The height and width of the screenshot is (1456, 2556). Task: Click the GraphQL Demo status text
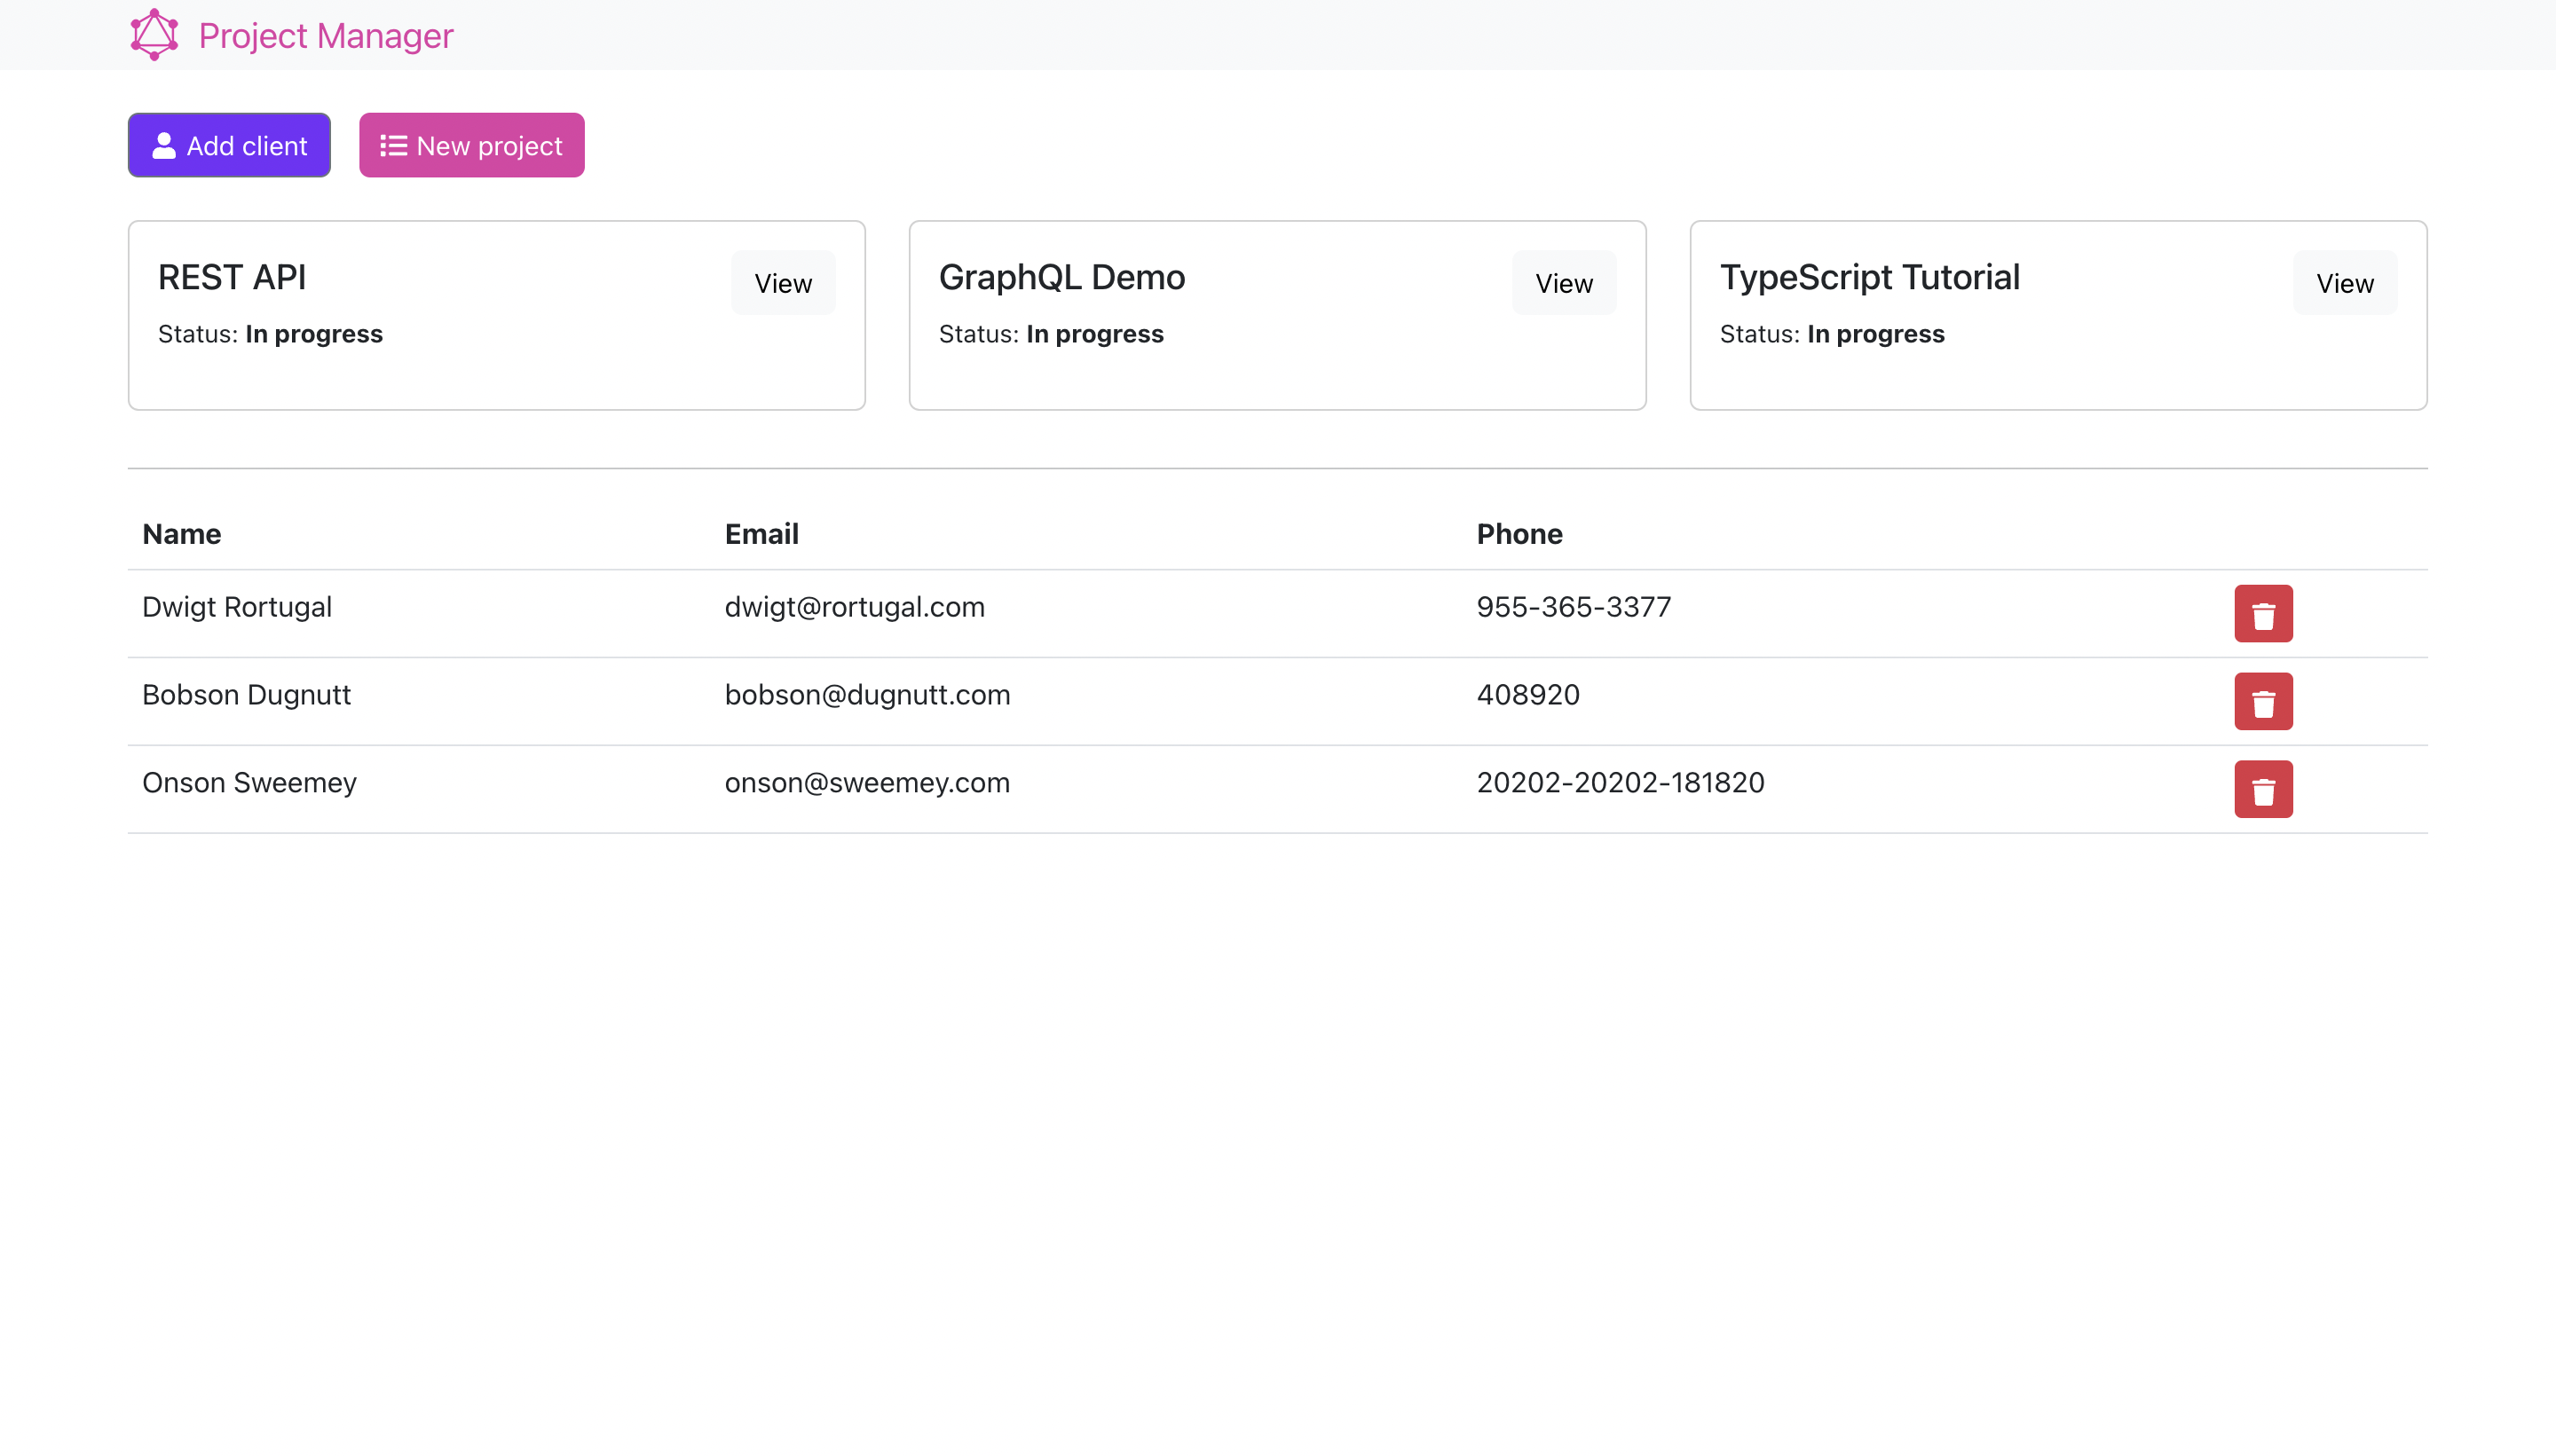(1051, 334)
